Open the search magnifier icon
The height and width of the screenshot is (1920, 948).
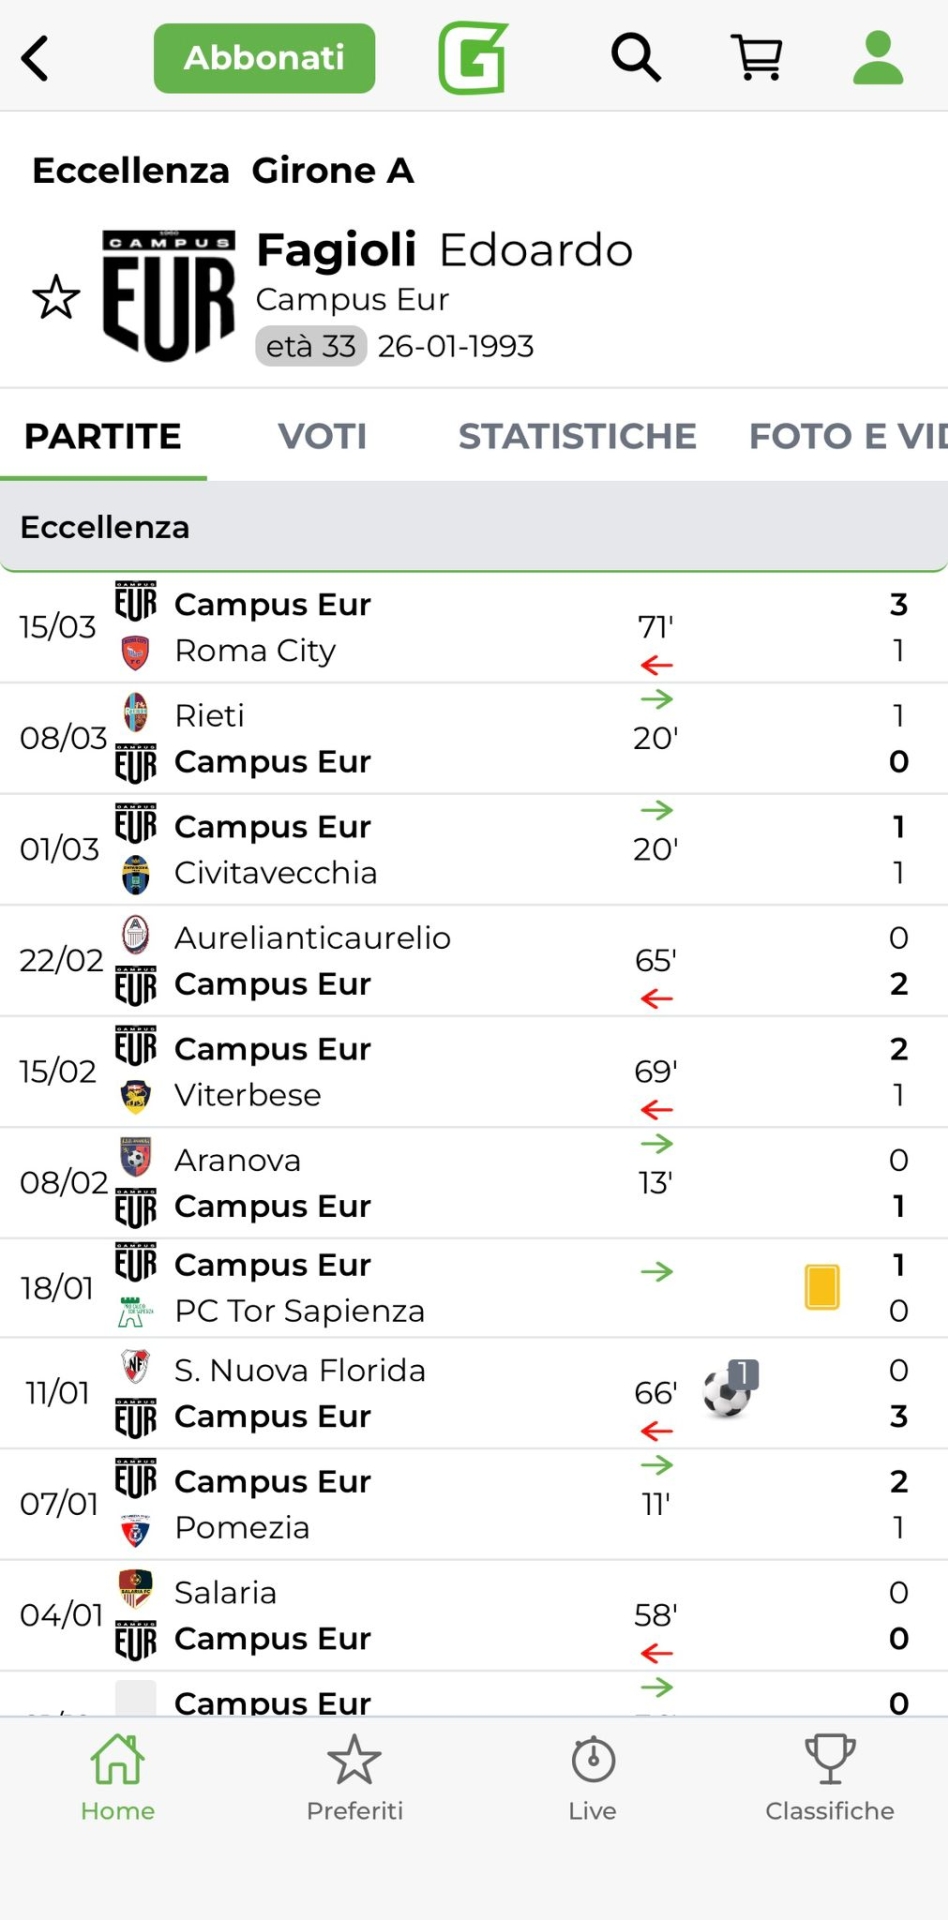(636, 58)
